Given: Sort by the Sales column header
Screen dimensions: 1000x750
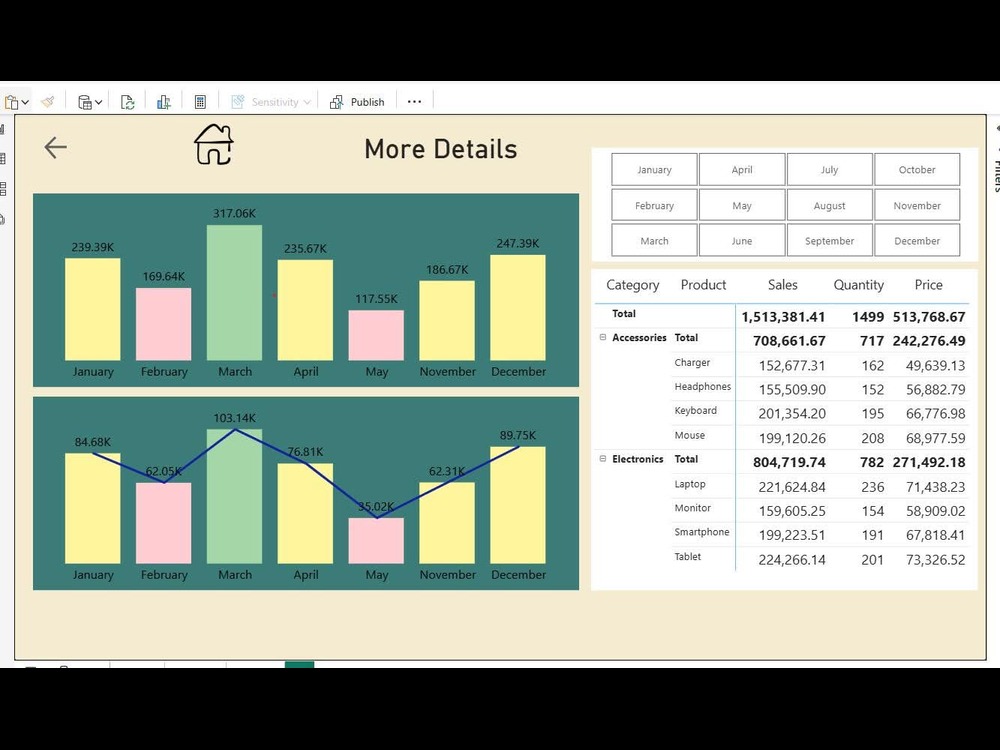Looking at the screenshot, I should coord(783,285).
